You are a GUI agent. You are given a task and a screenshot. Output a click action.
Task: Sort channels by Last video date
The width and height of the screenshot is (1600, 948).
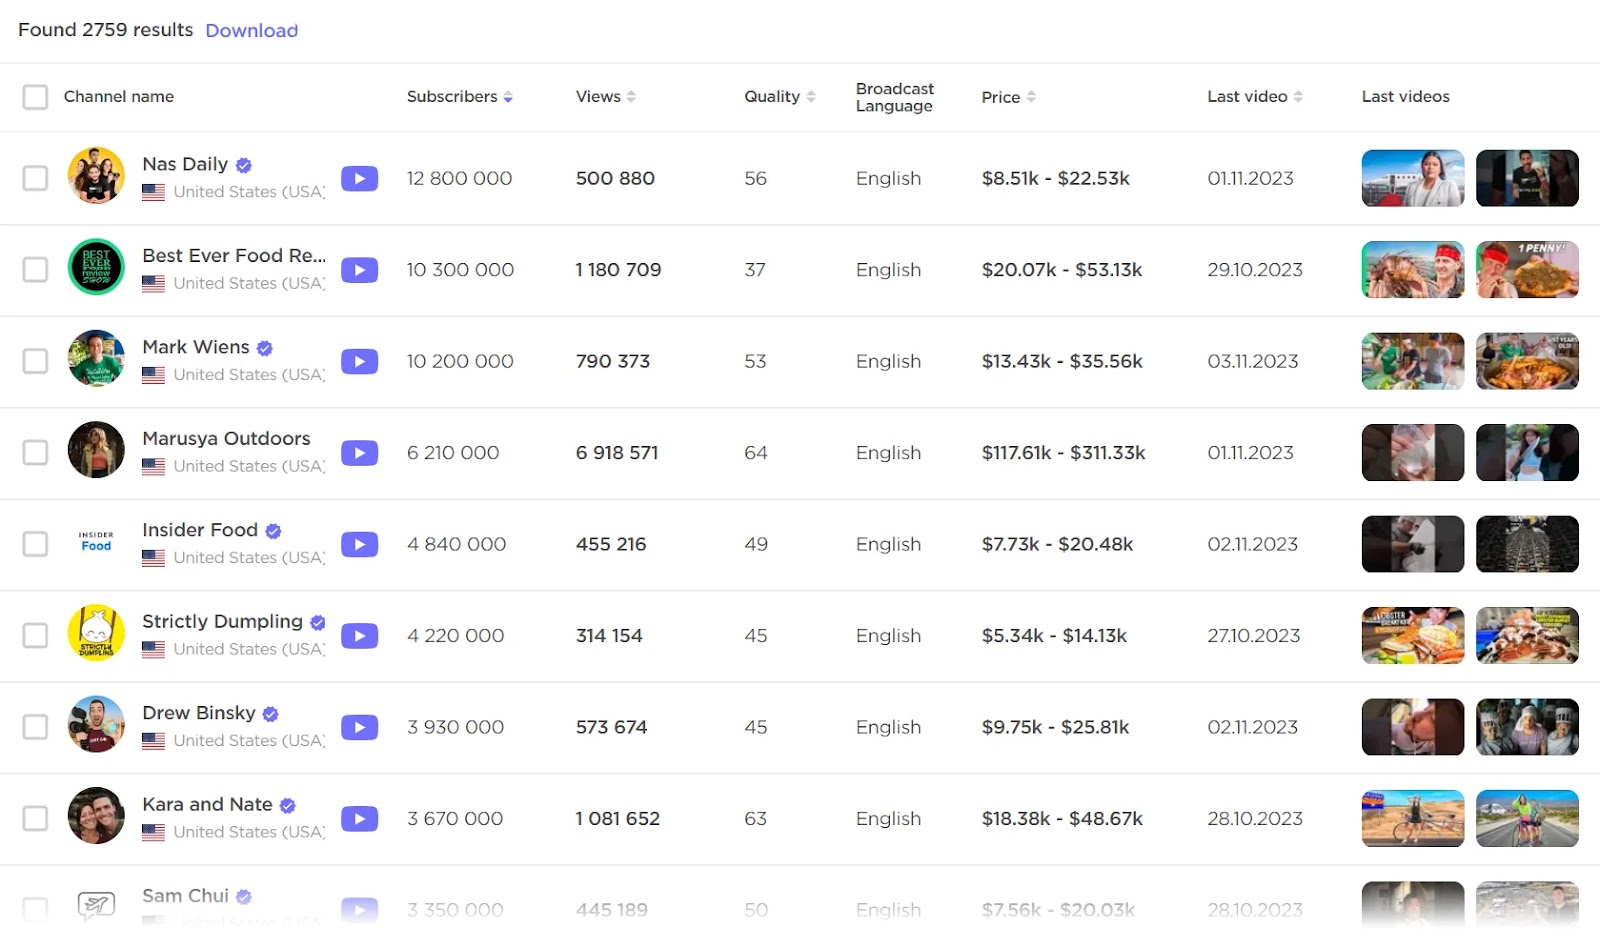(1297, 96)
